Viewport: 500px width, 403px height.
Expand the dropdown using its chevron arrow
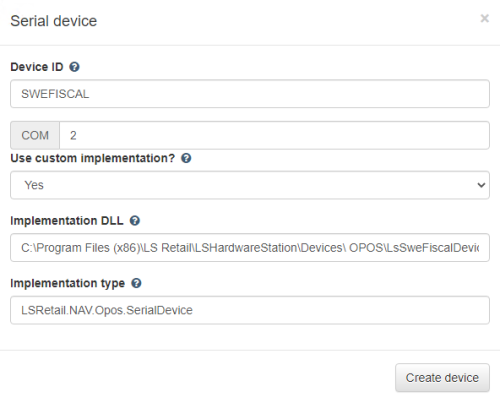(x=481, y=185)
